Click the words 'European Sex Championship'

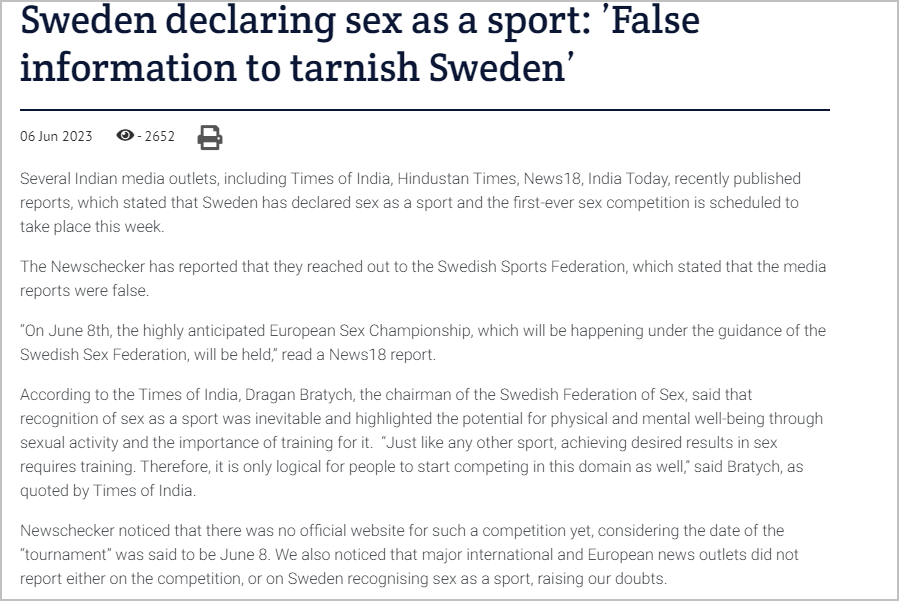click(x=370, y=331)
